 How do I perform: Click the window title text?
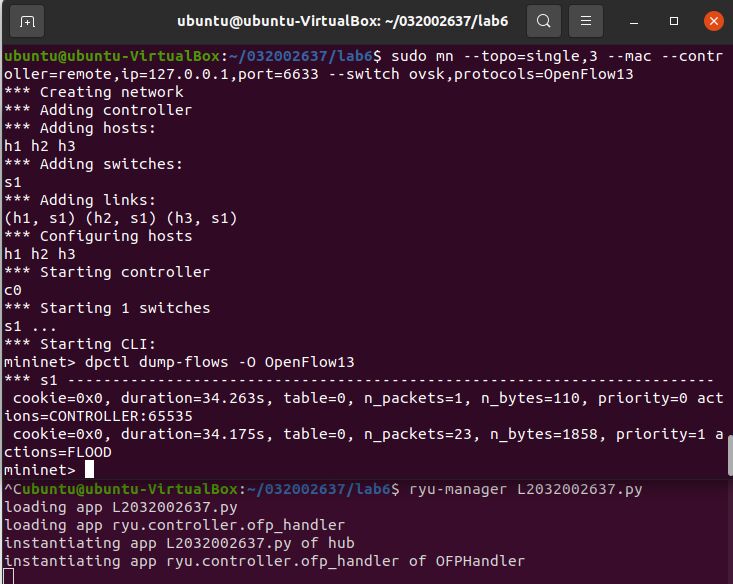click(342, 21)
